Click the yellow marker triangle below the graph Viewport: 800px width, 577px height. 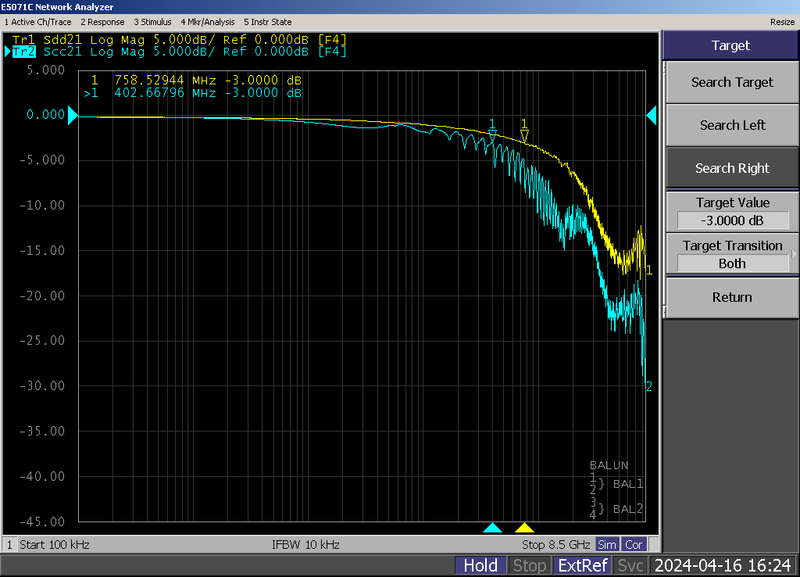click(x=525, y=528)
